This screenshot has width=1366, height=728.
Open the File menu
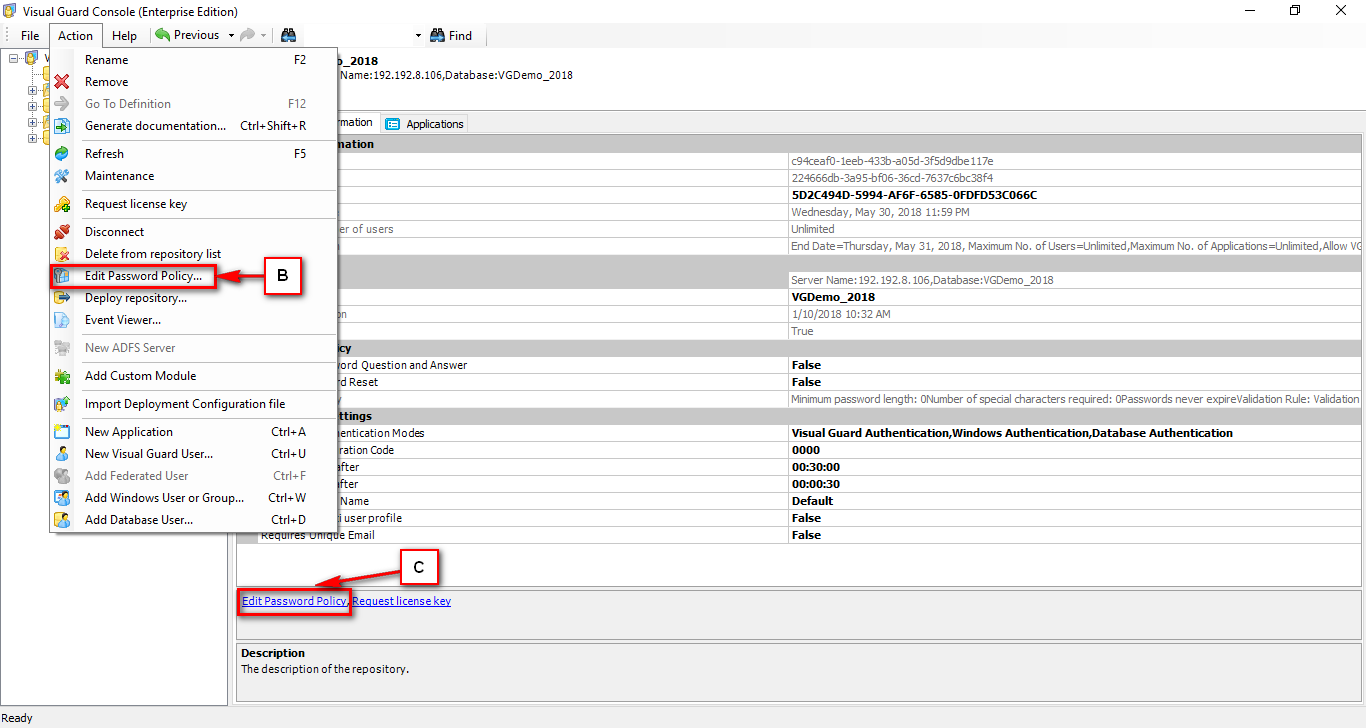point(30,35)
